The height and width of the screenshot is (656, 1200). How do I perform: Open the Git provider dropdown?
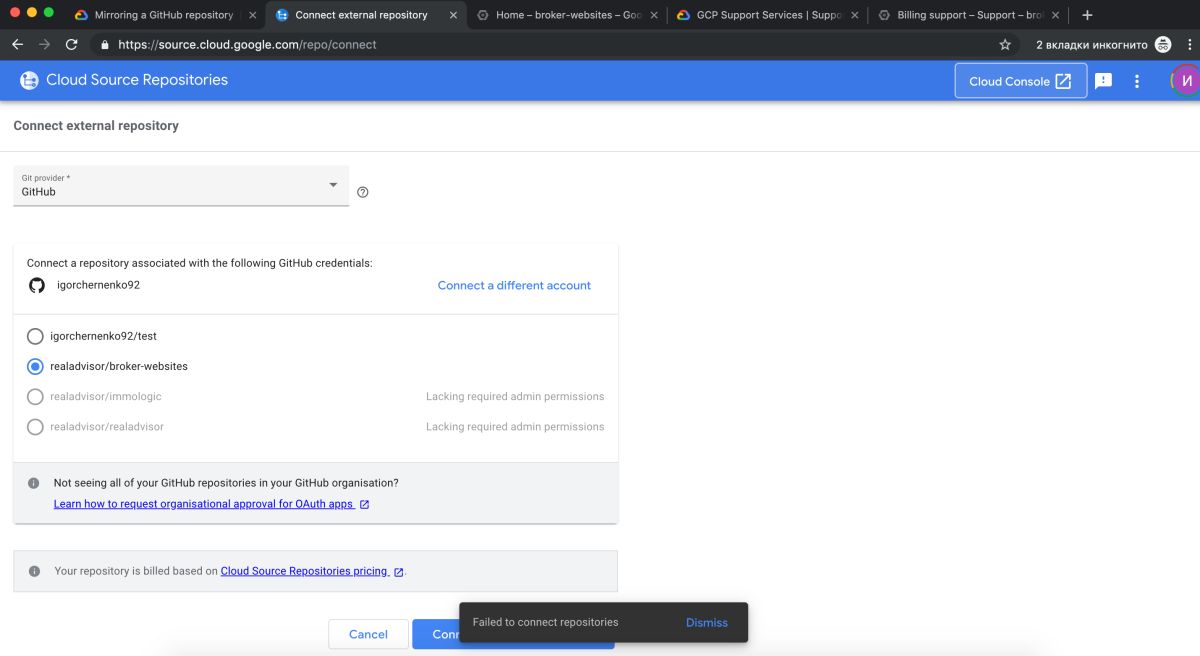coord(181,186)
